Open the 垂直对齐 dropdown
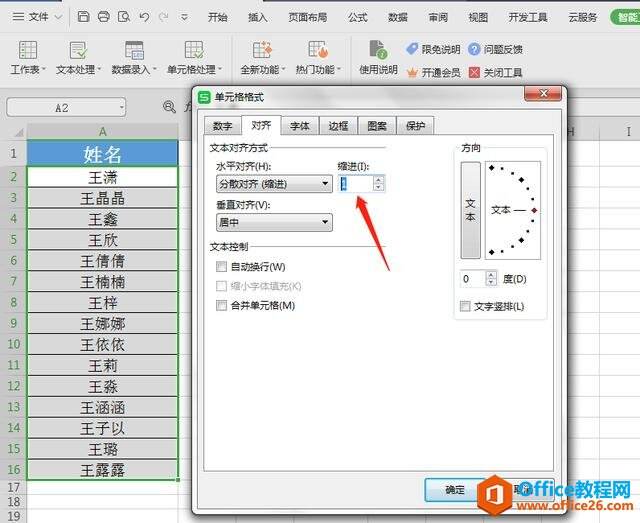 click(x=274, y=223)
